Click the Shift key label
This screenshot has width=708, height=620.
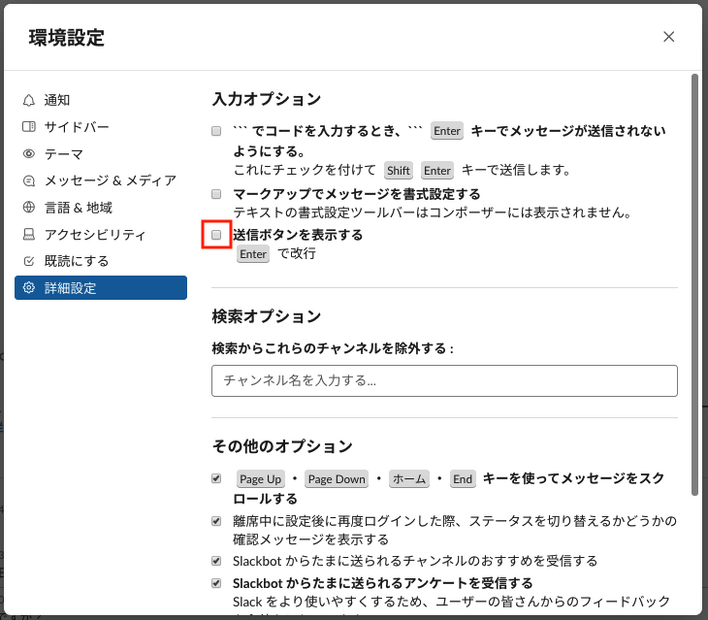coord(398,171)
